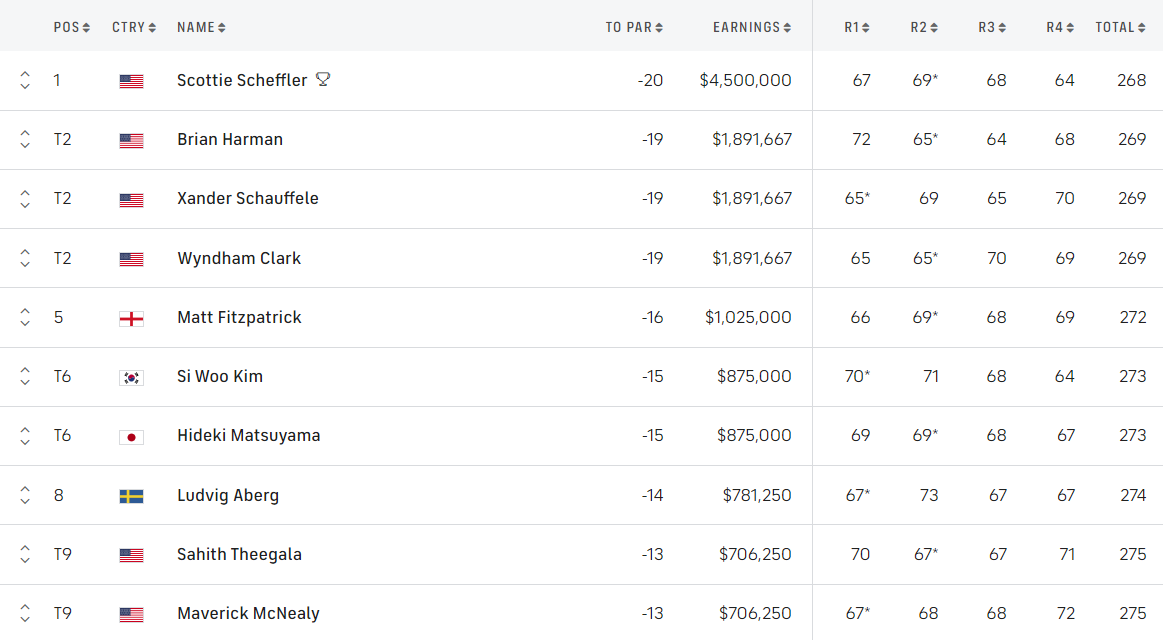Expand Ludvig Aberg's scorecard row

[25, 495]
